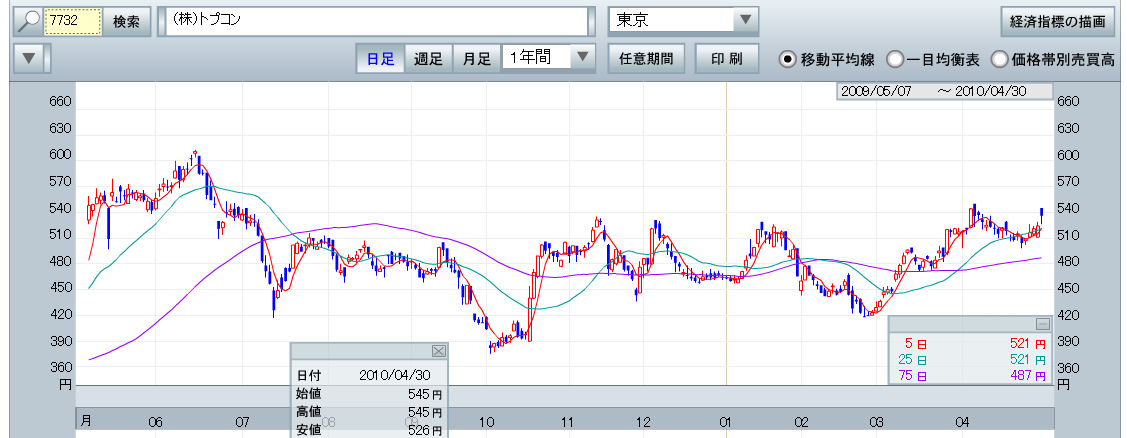Screen dimensions: 1127x438
Task: Switch to the 日足 daily chart tab
Action: click(x=380, y=58)
